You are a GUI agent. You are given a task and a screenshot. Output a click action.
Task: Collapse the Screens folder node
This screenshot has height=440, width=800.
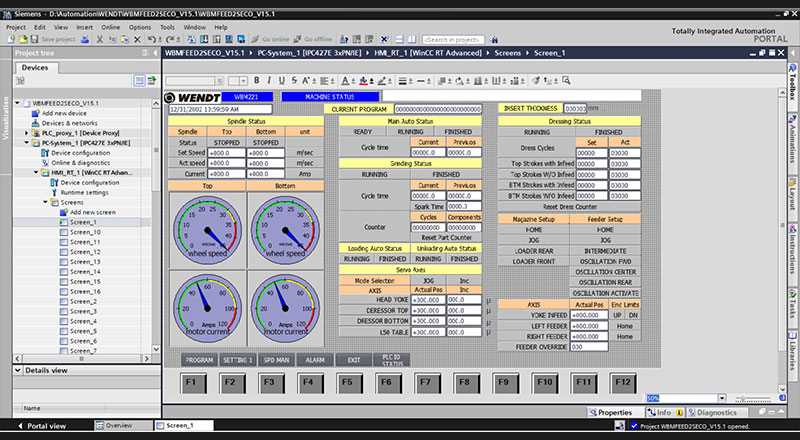[45, 202]
